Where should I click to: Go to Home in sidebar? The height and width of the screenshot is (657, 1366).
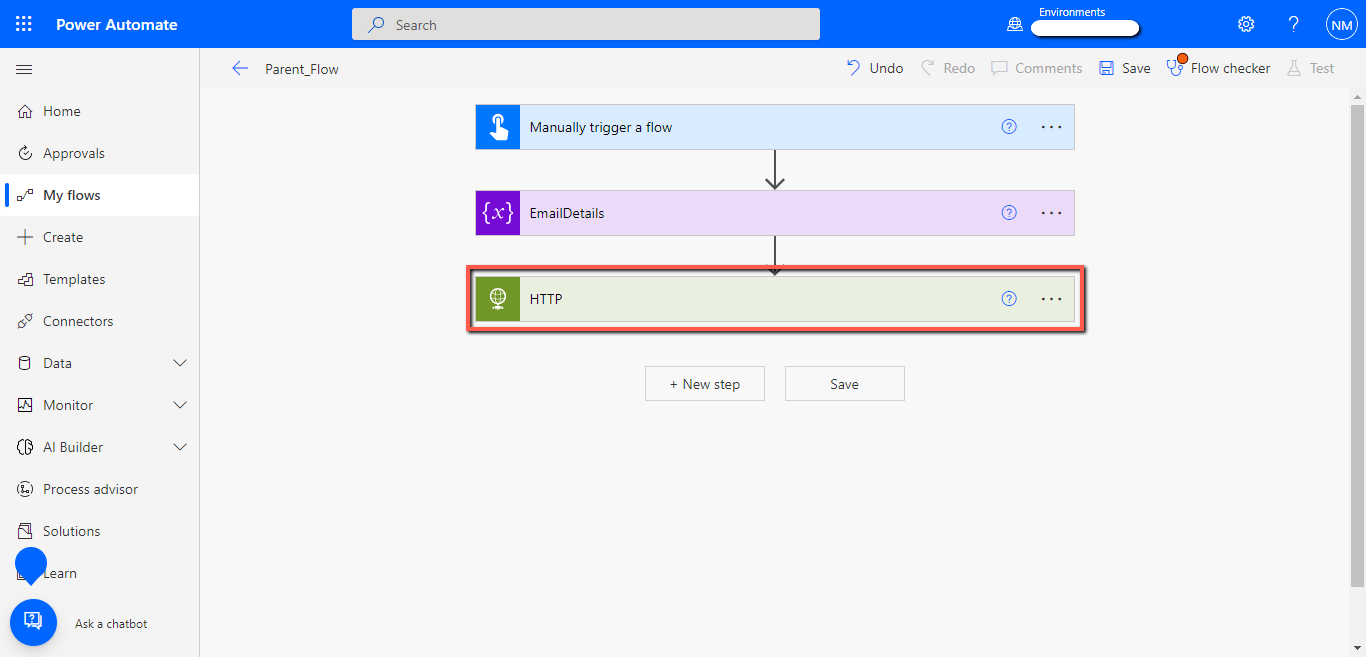click(x=99, y=111)
